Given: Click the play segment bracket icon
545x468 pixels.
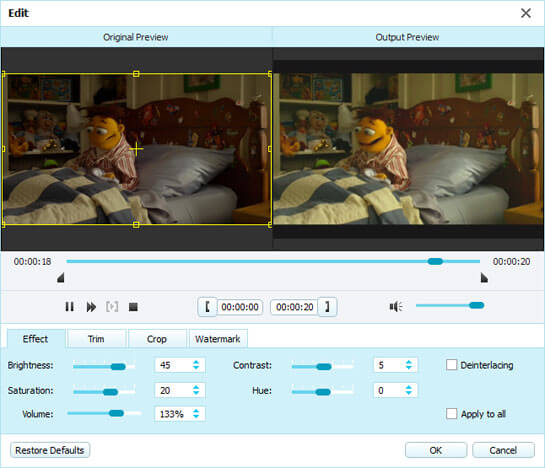Looking at the screenshot, I should [x=112, y=307].
